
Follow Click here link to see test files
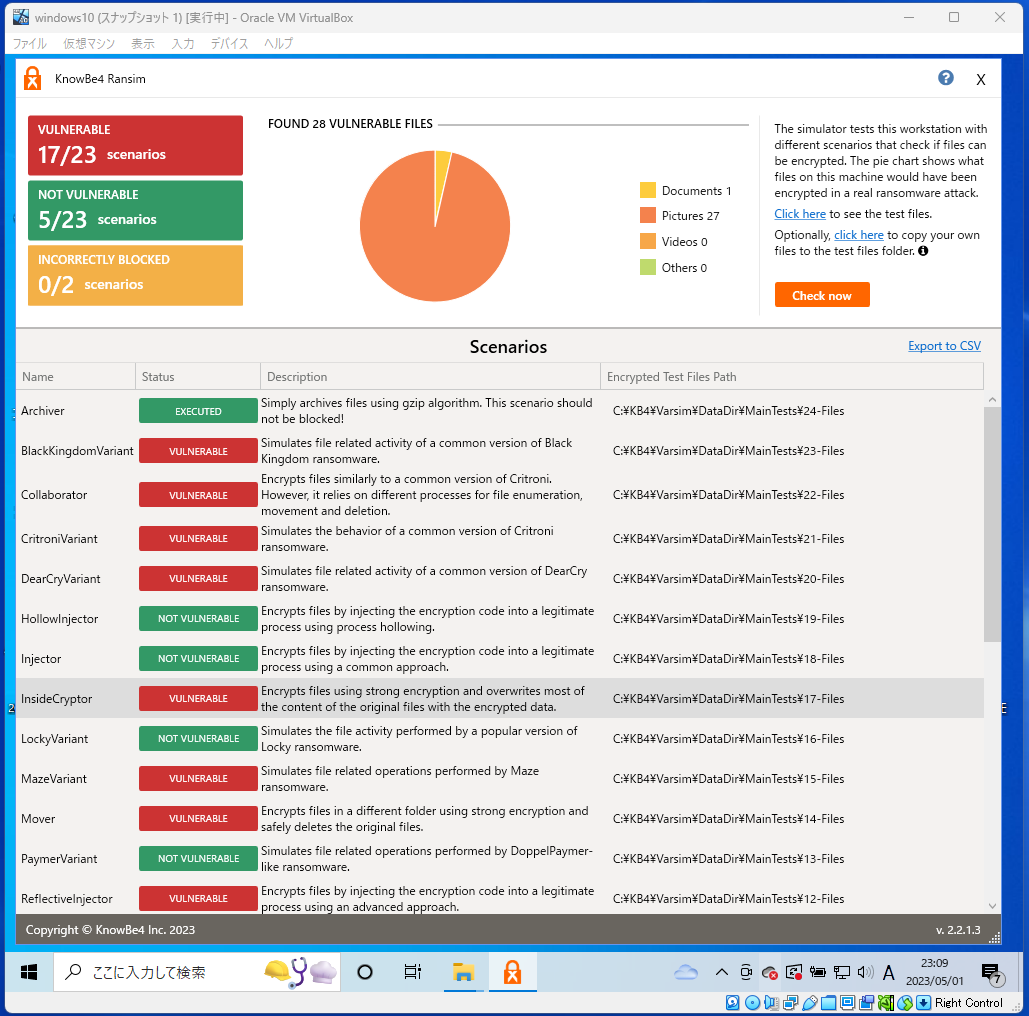(799, 214)
